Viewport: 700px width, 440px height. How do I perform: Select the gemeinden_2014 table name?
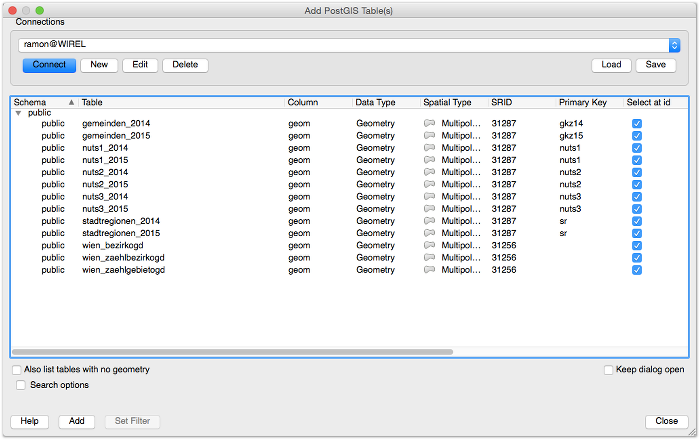(x=116, y=123)
